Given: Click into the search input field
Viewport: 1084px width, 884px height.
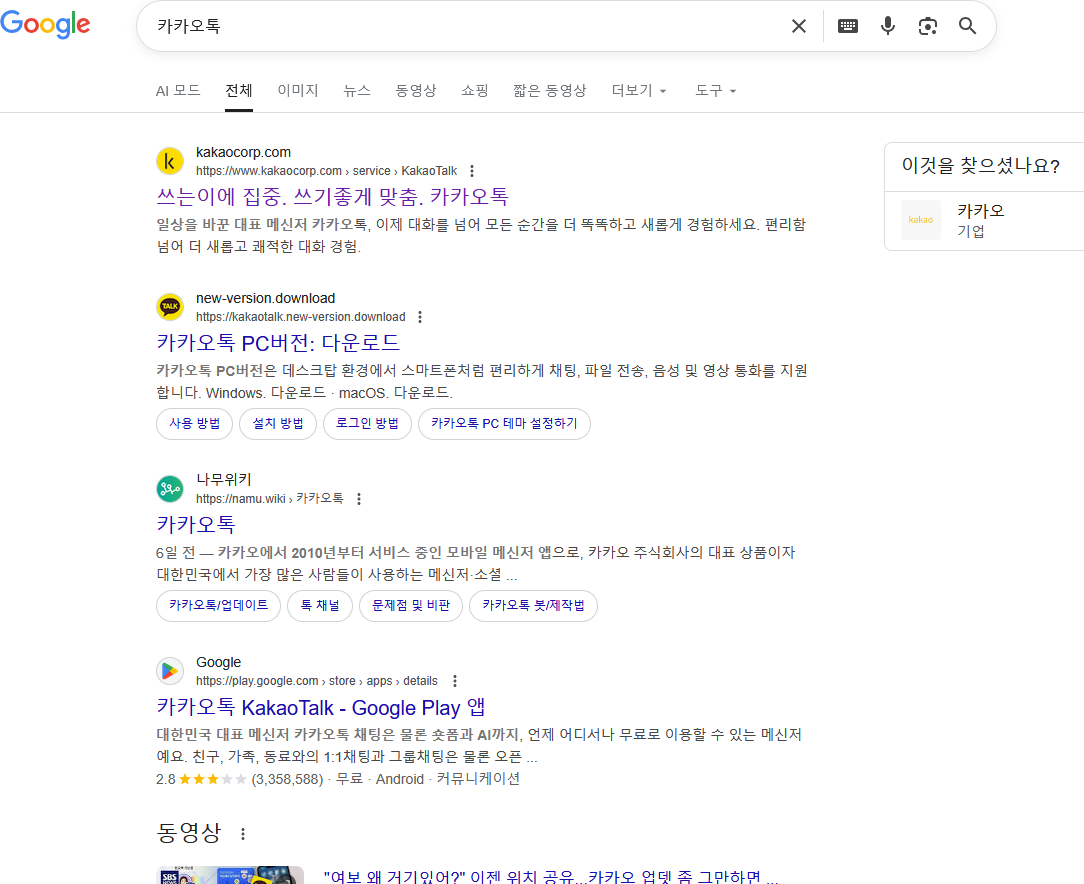Looking at the screenshot, I should (460, 26).
